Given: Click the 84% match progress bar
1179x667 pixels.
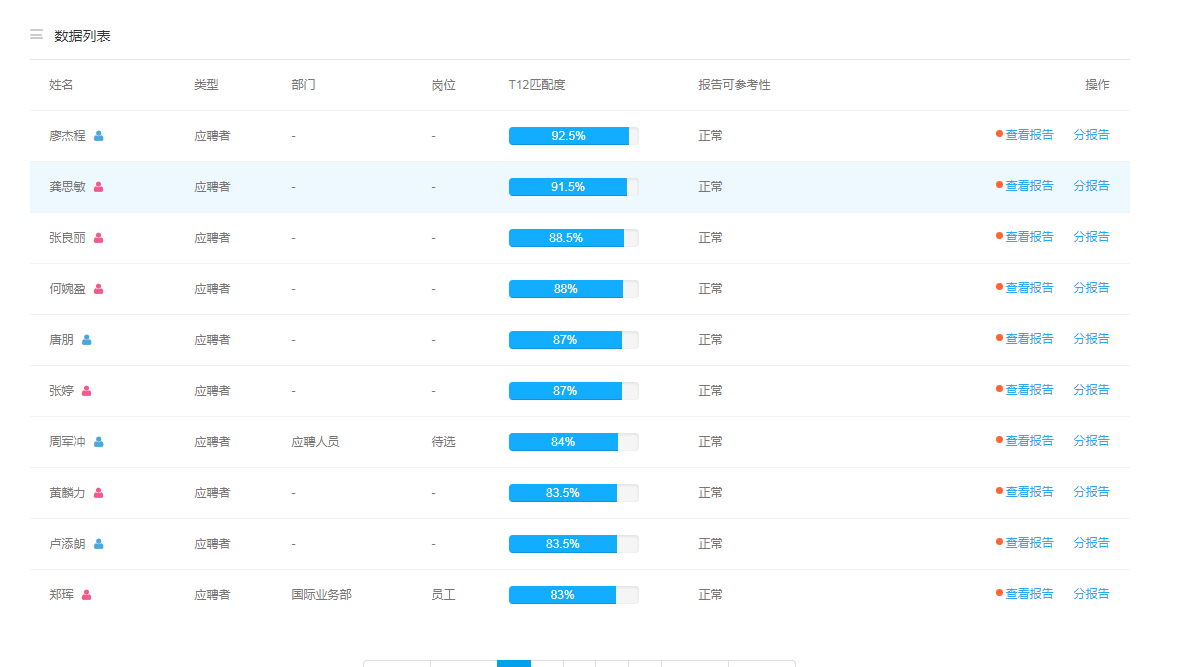Looking at the screenshot, I should click(x=574, y=442).
